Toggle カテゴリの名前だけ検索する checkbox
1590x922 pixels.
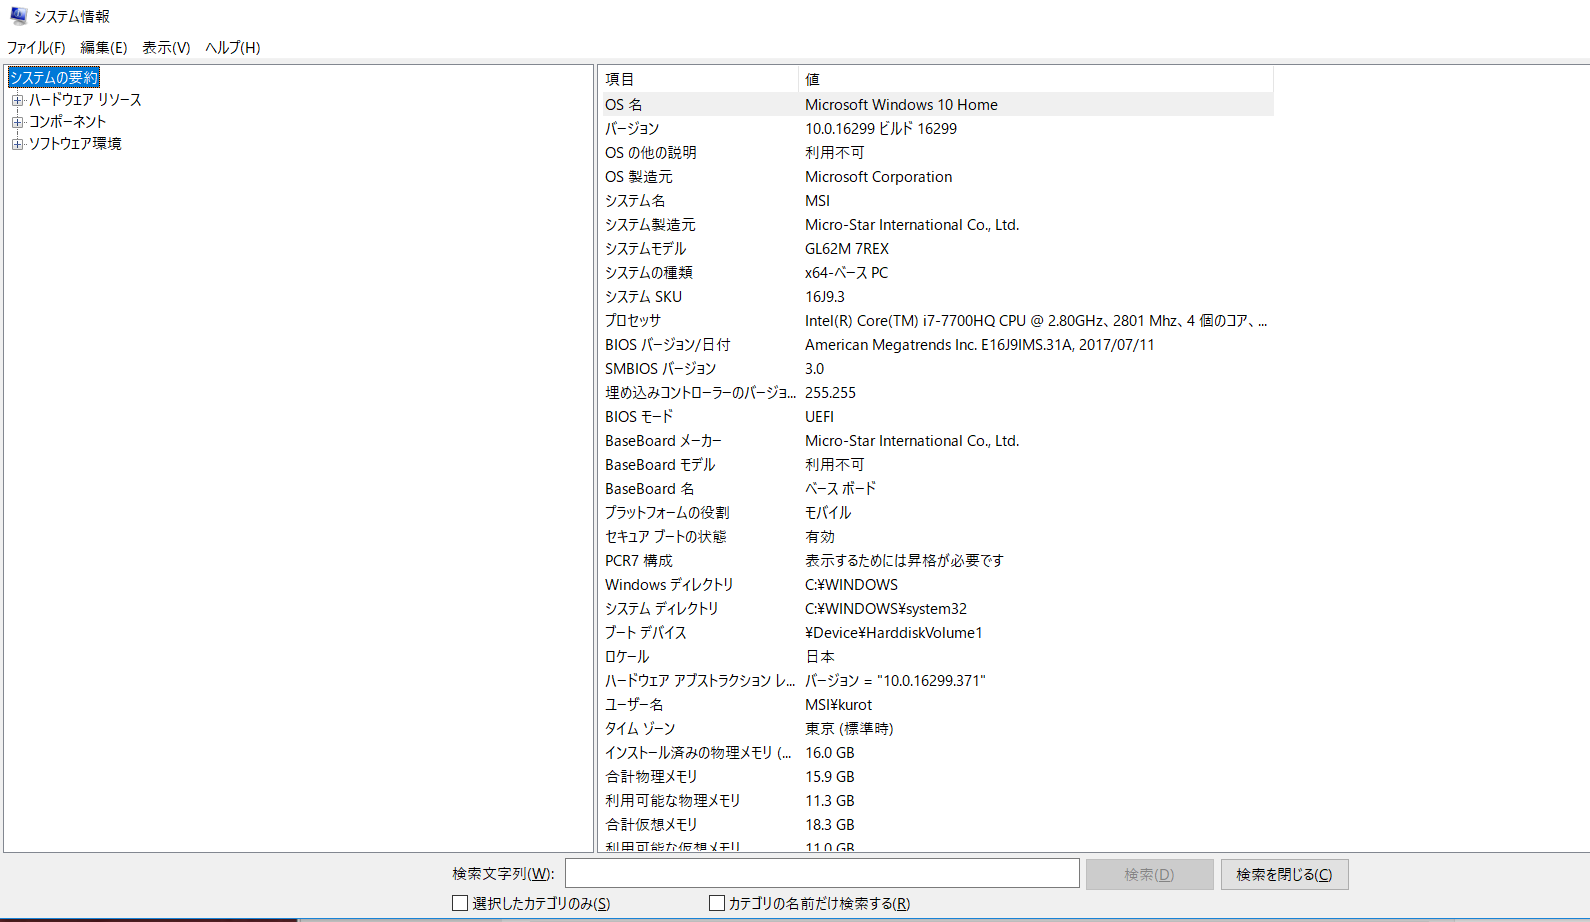716,903
